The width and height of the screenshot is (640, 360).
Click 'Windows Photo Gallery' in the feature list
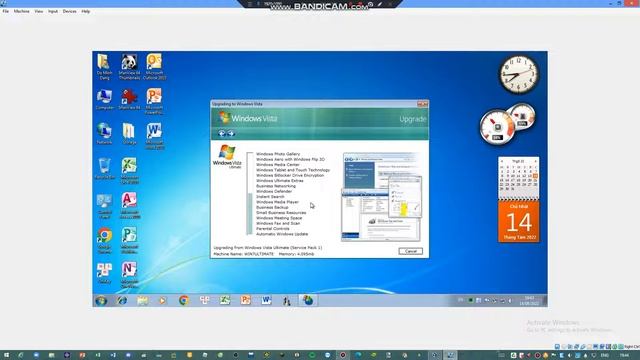coord(278,154)
